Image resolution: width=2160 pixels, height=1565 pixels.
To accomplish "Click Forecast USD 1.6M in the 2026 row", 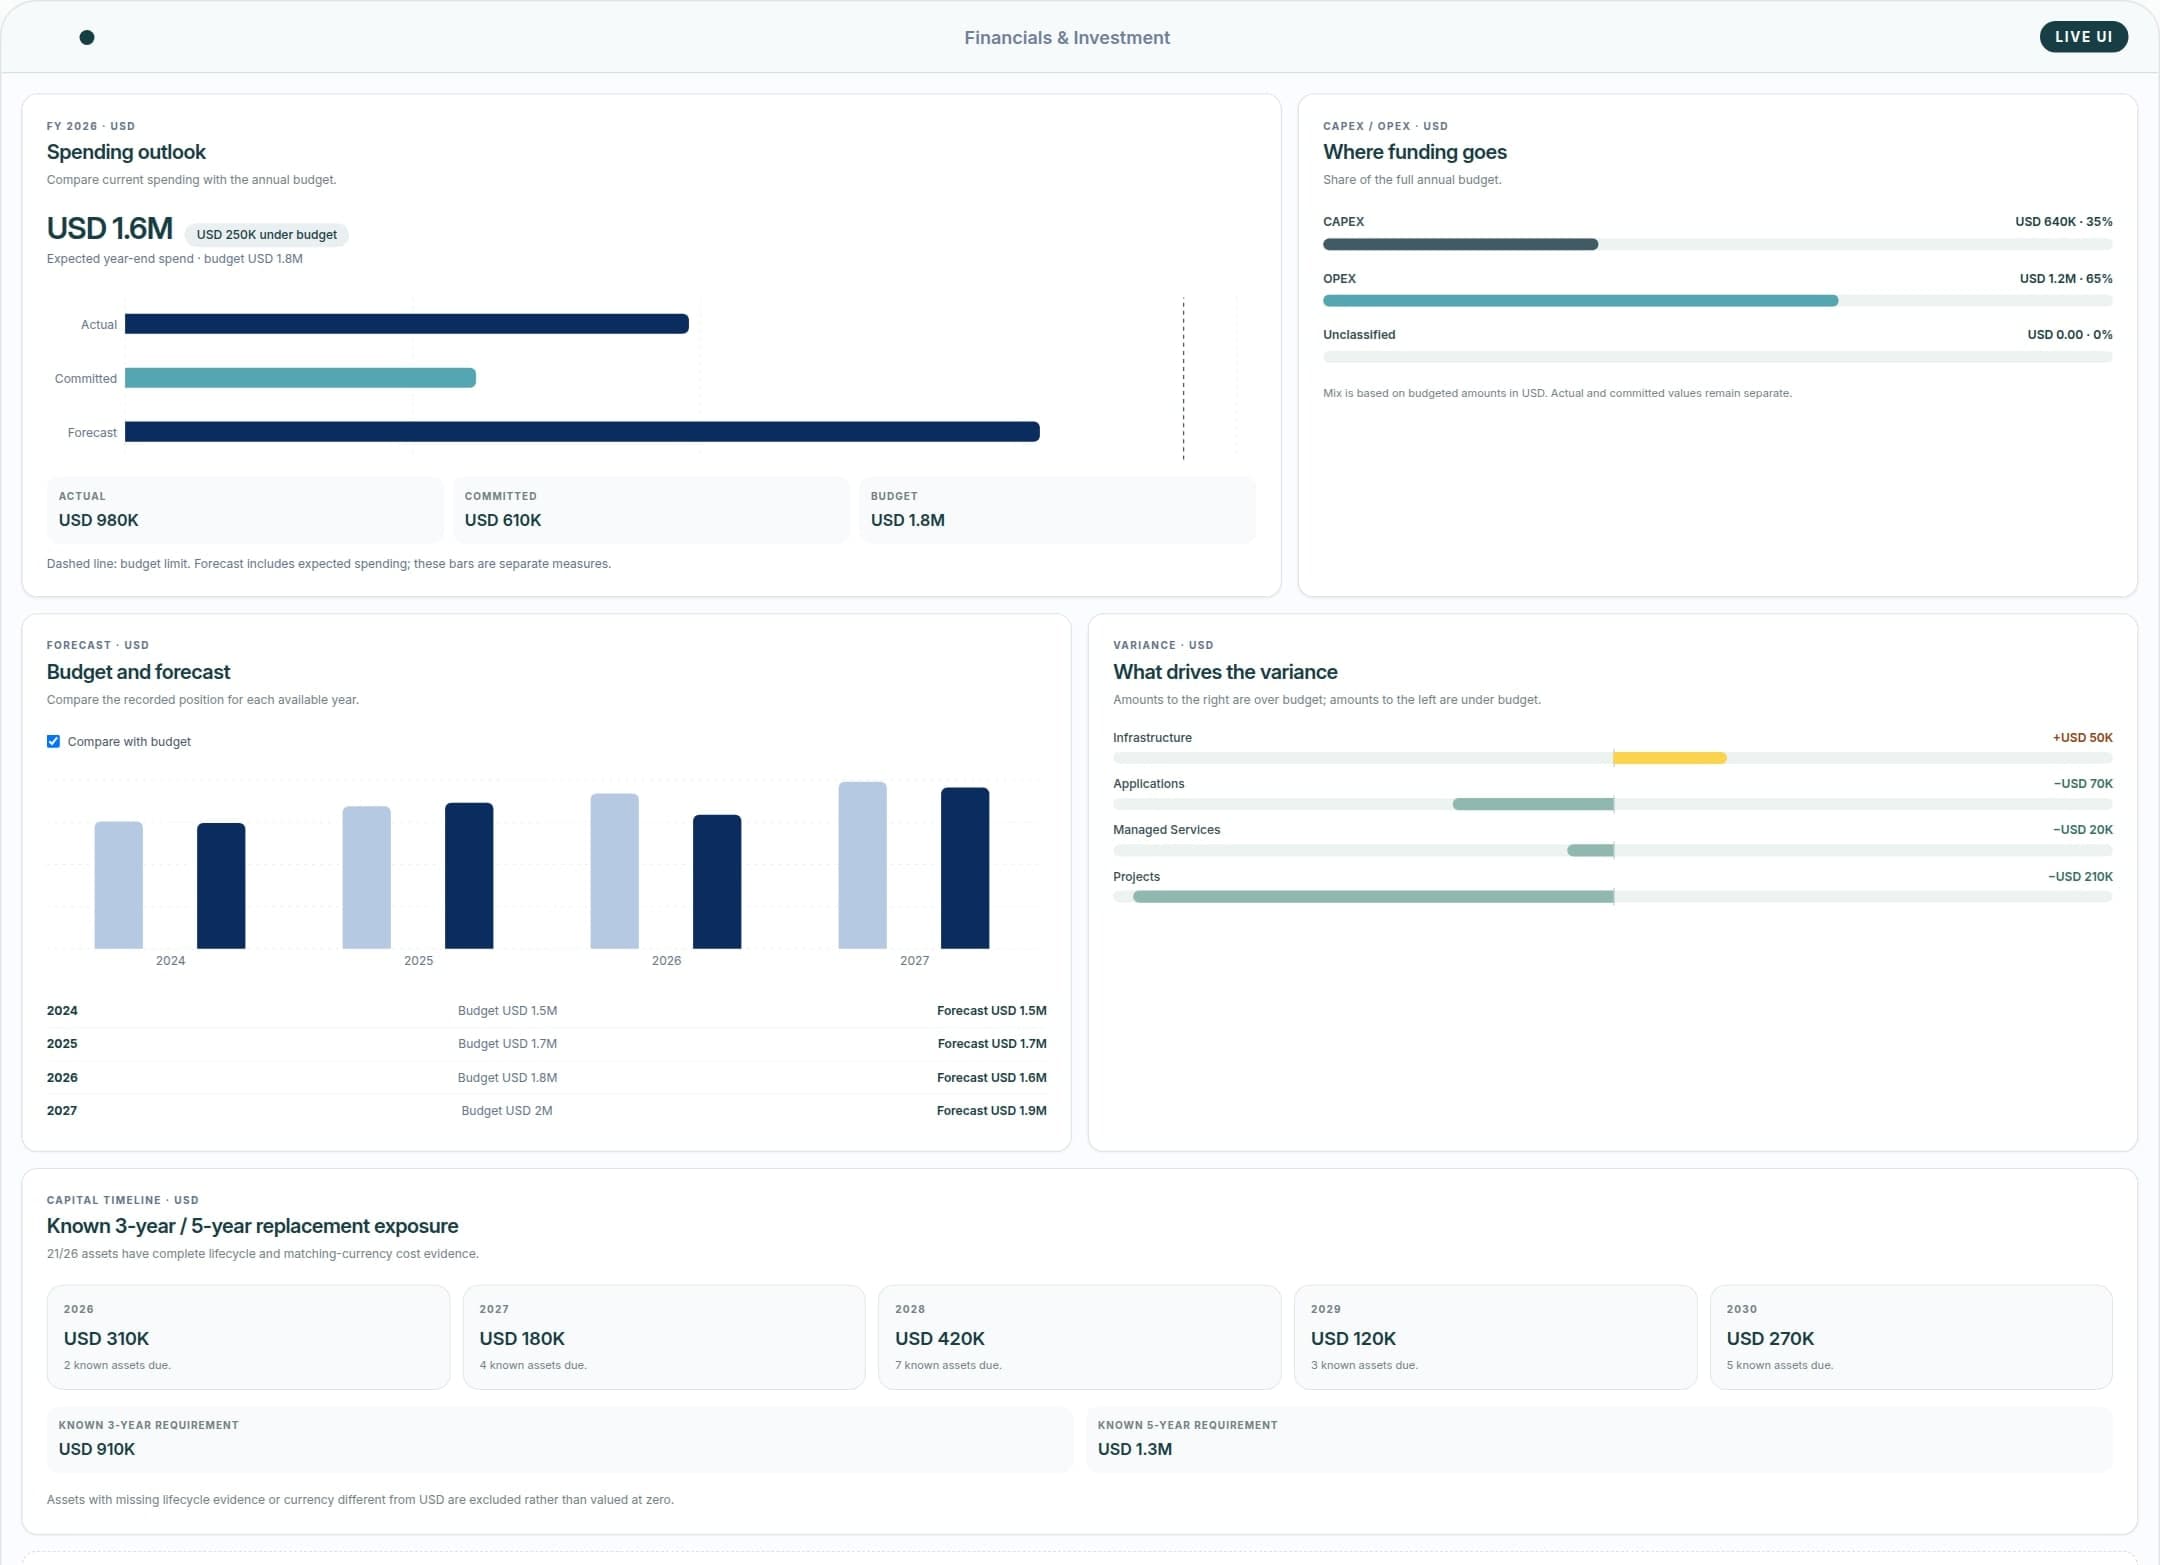I will pos(991,1078).
